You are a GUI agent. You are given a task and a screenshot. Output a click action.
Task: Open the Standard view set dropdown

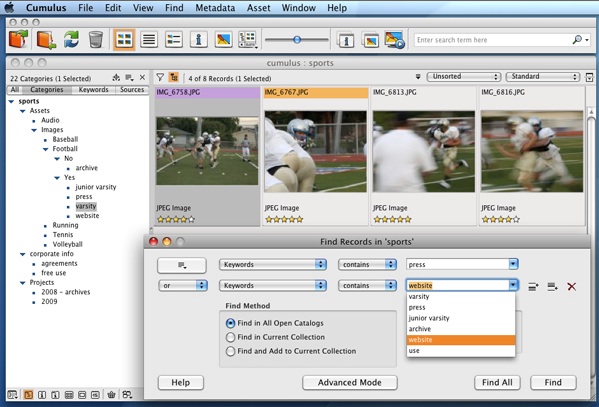click(x=543, y=76)
